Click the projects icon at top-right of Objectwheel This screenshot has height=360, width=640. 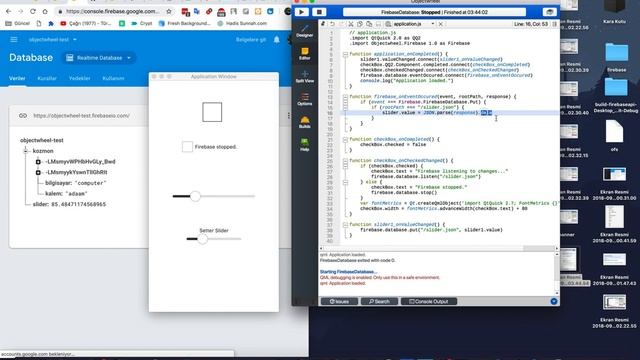click(x=549, y=12)
